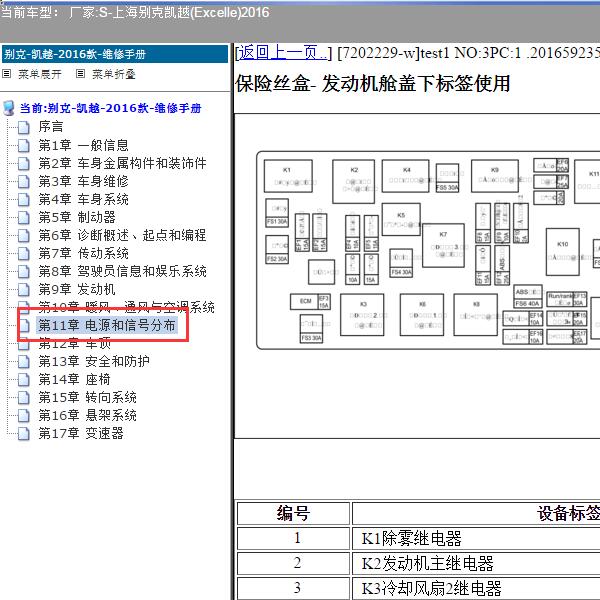
Task: Click the page icon beside 第1章 一般信息
Action: pos(24,146)
